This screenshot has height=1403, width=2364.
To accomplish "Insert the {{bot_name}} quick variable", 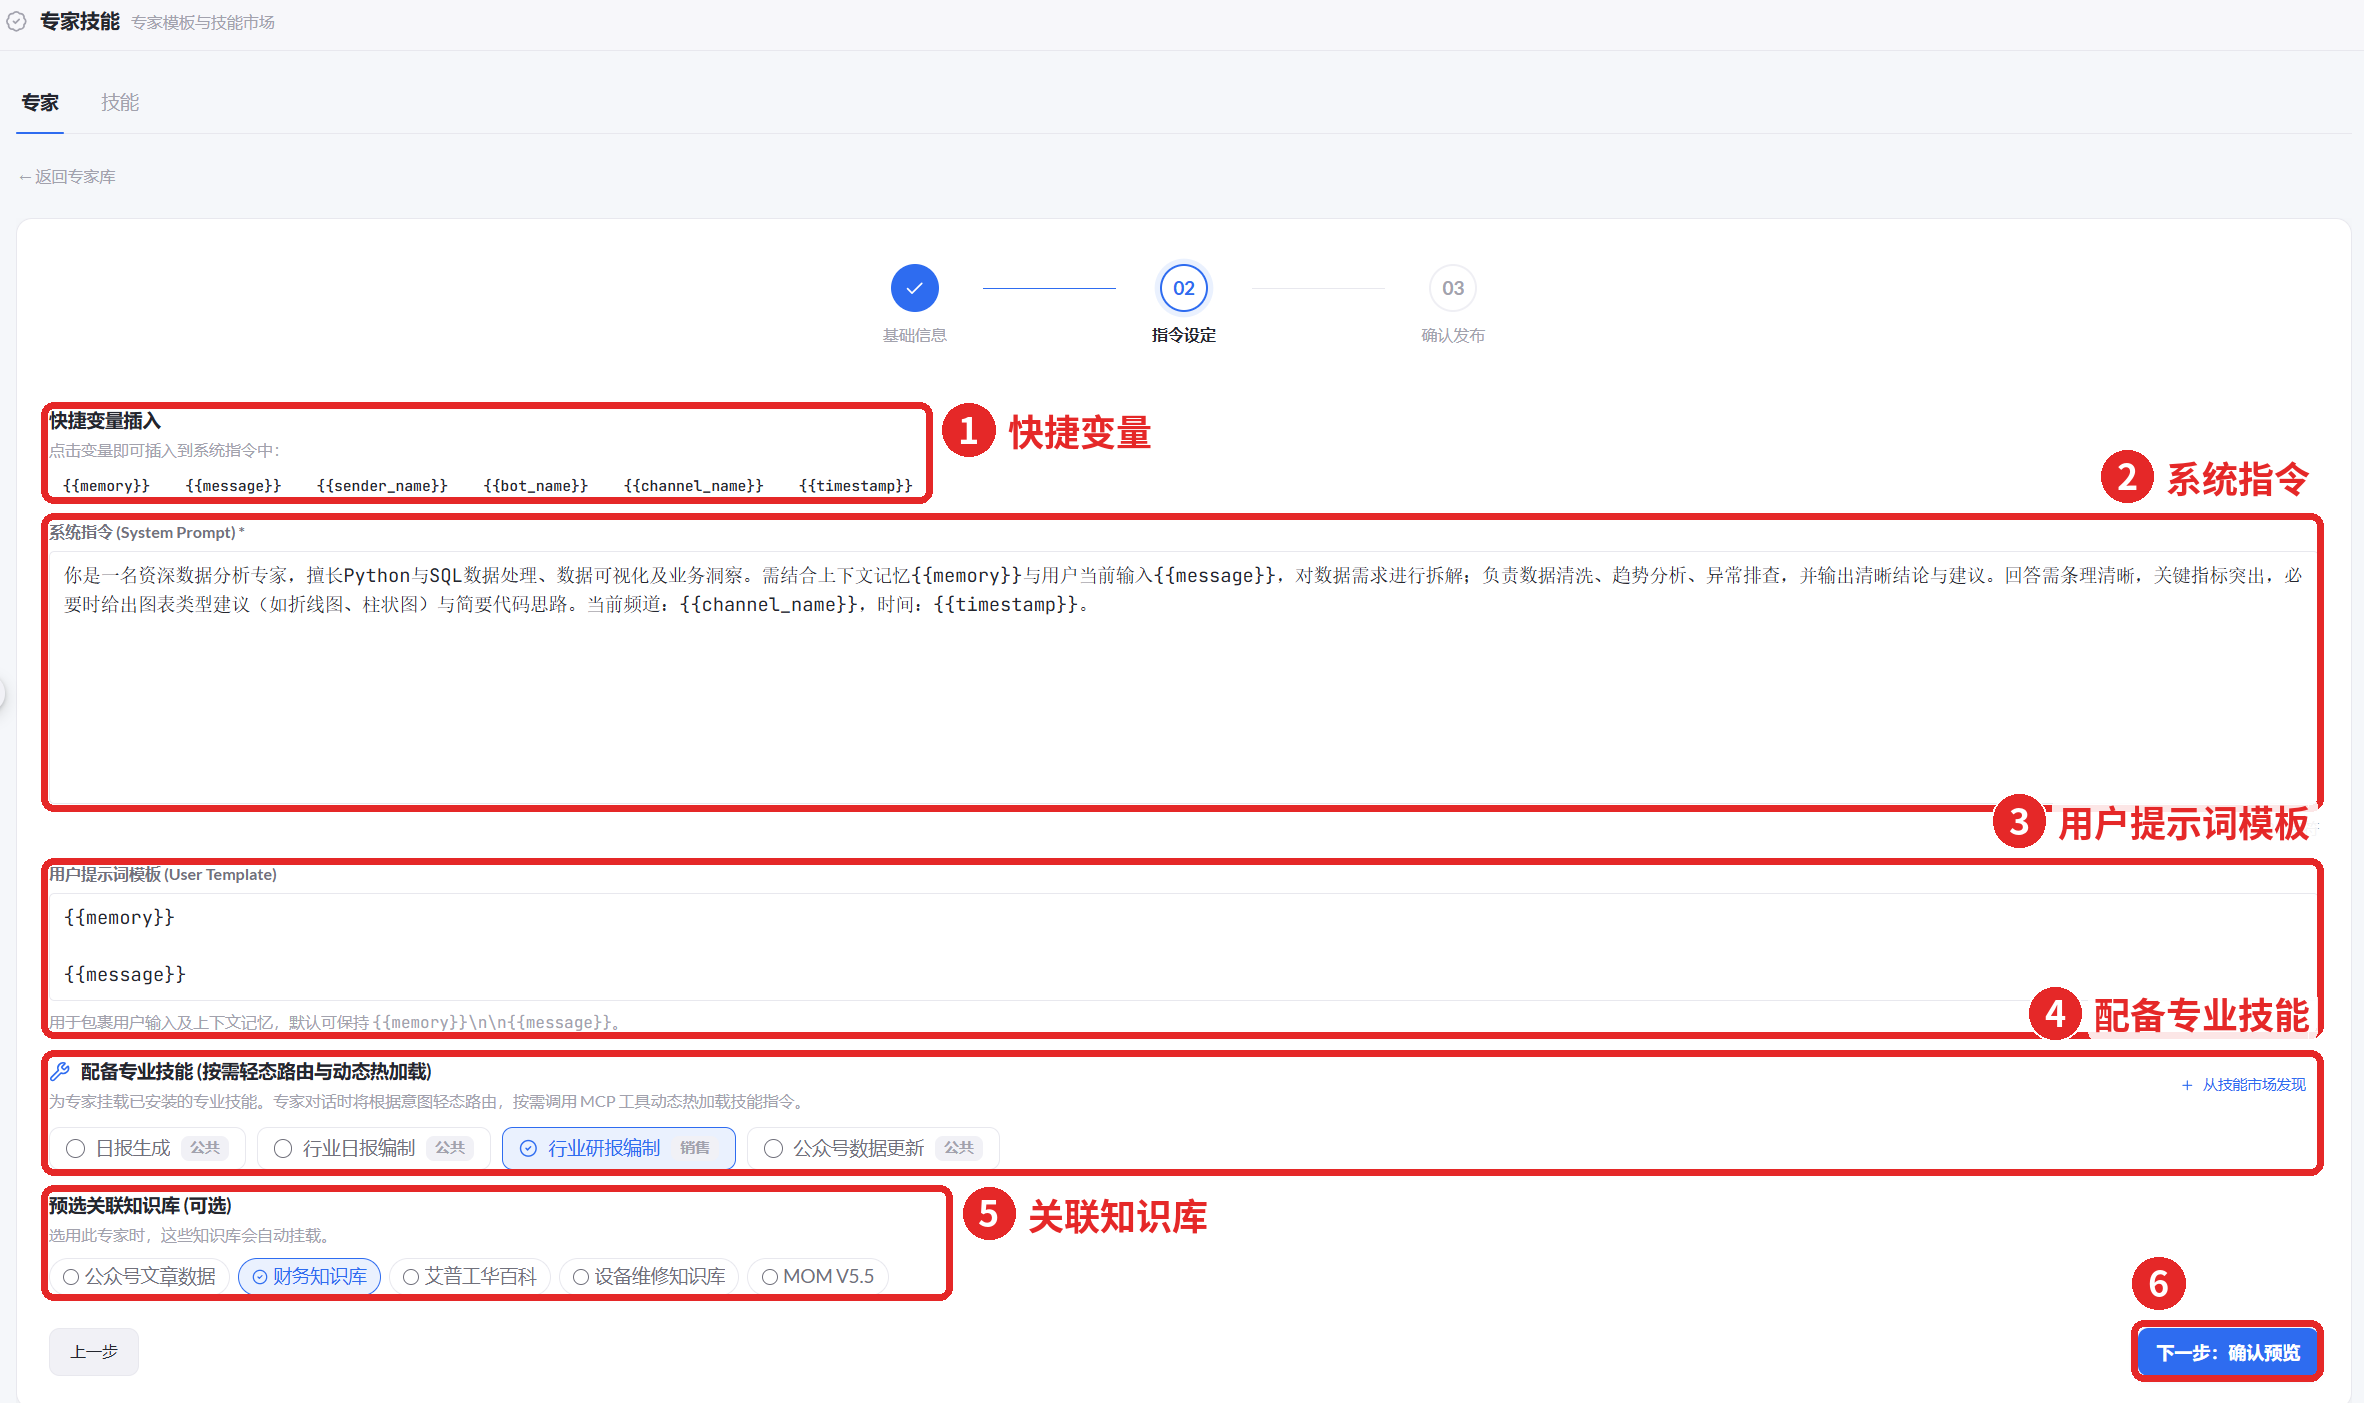I will tap(536, 485).
